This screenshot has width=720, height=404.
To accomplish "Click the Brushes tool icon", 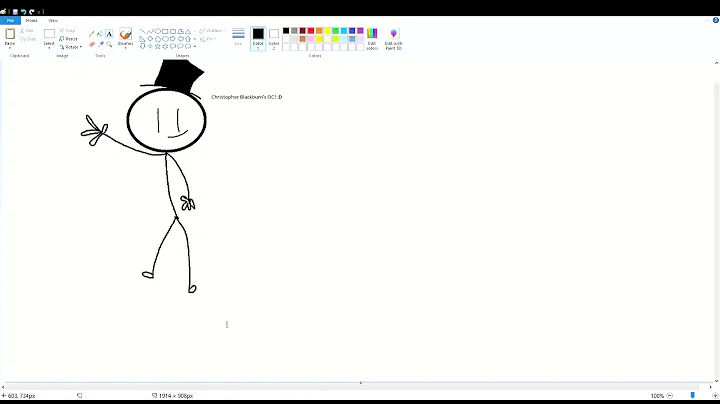I will coord(125,34).
